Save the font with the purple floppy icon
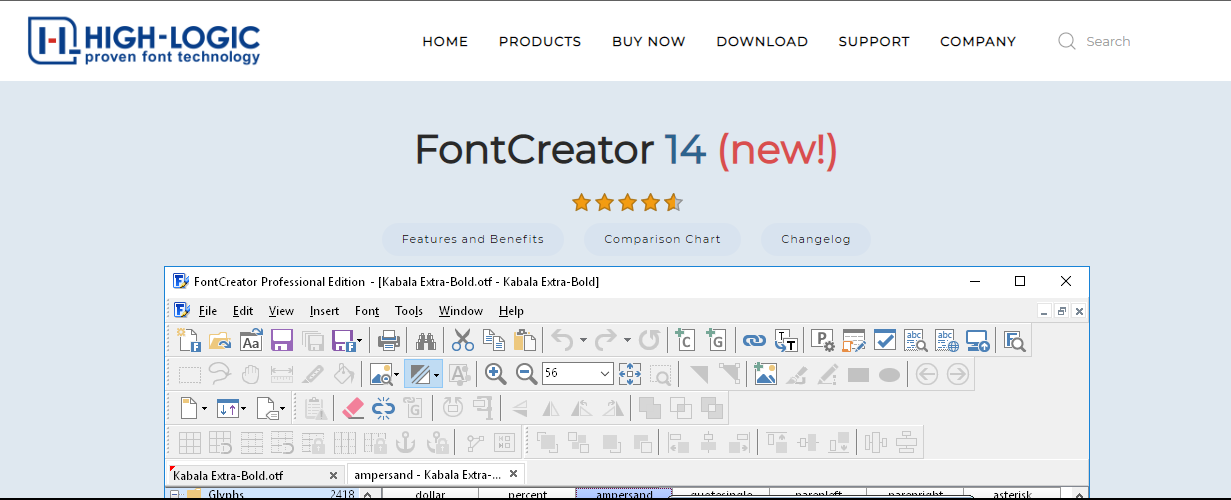This screenshot has height=500, width=1231. (x=281, y=340)
